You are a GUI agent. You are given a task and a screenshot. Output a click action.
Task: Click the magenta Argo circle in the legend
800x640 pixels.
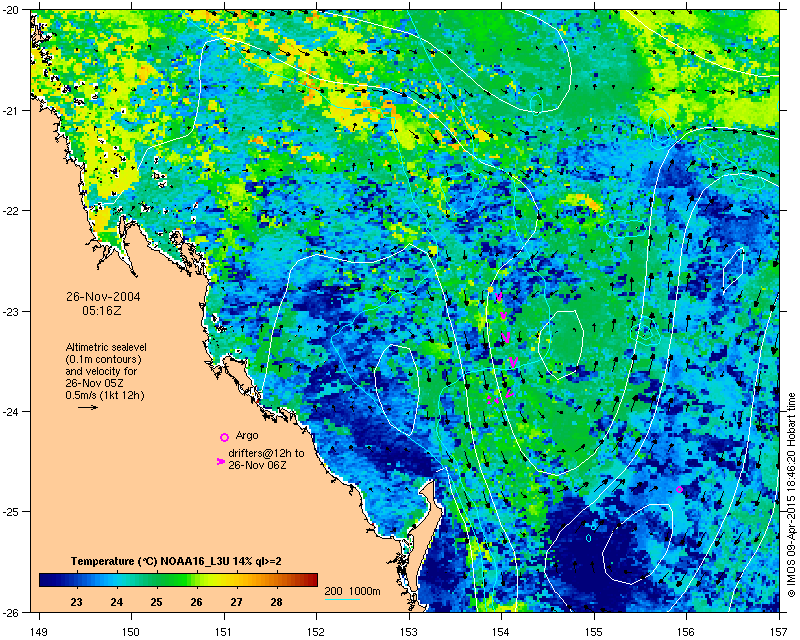tap(224, 437)
